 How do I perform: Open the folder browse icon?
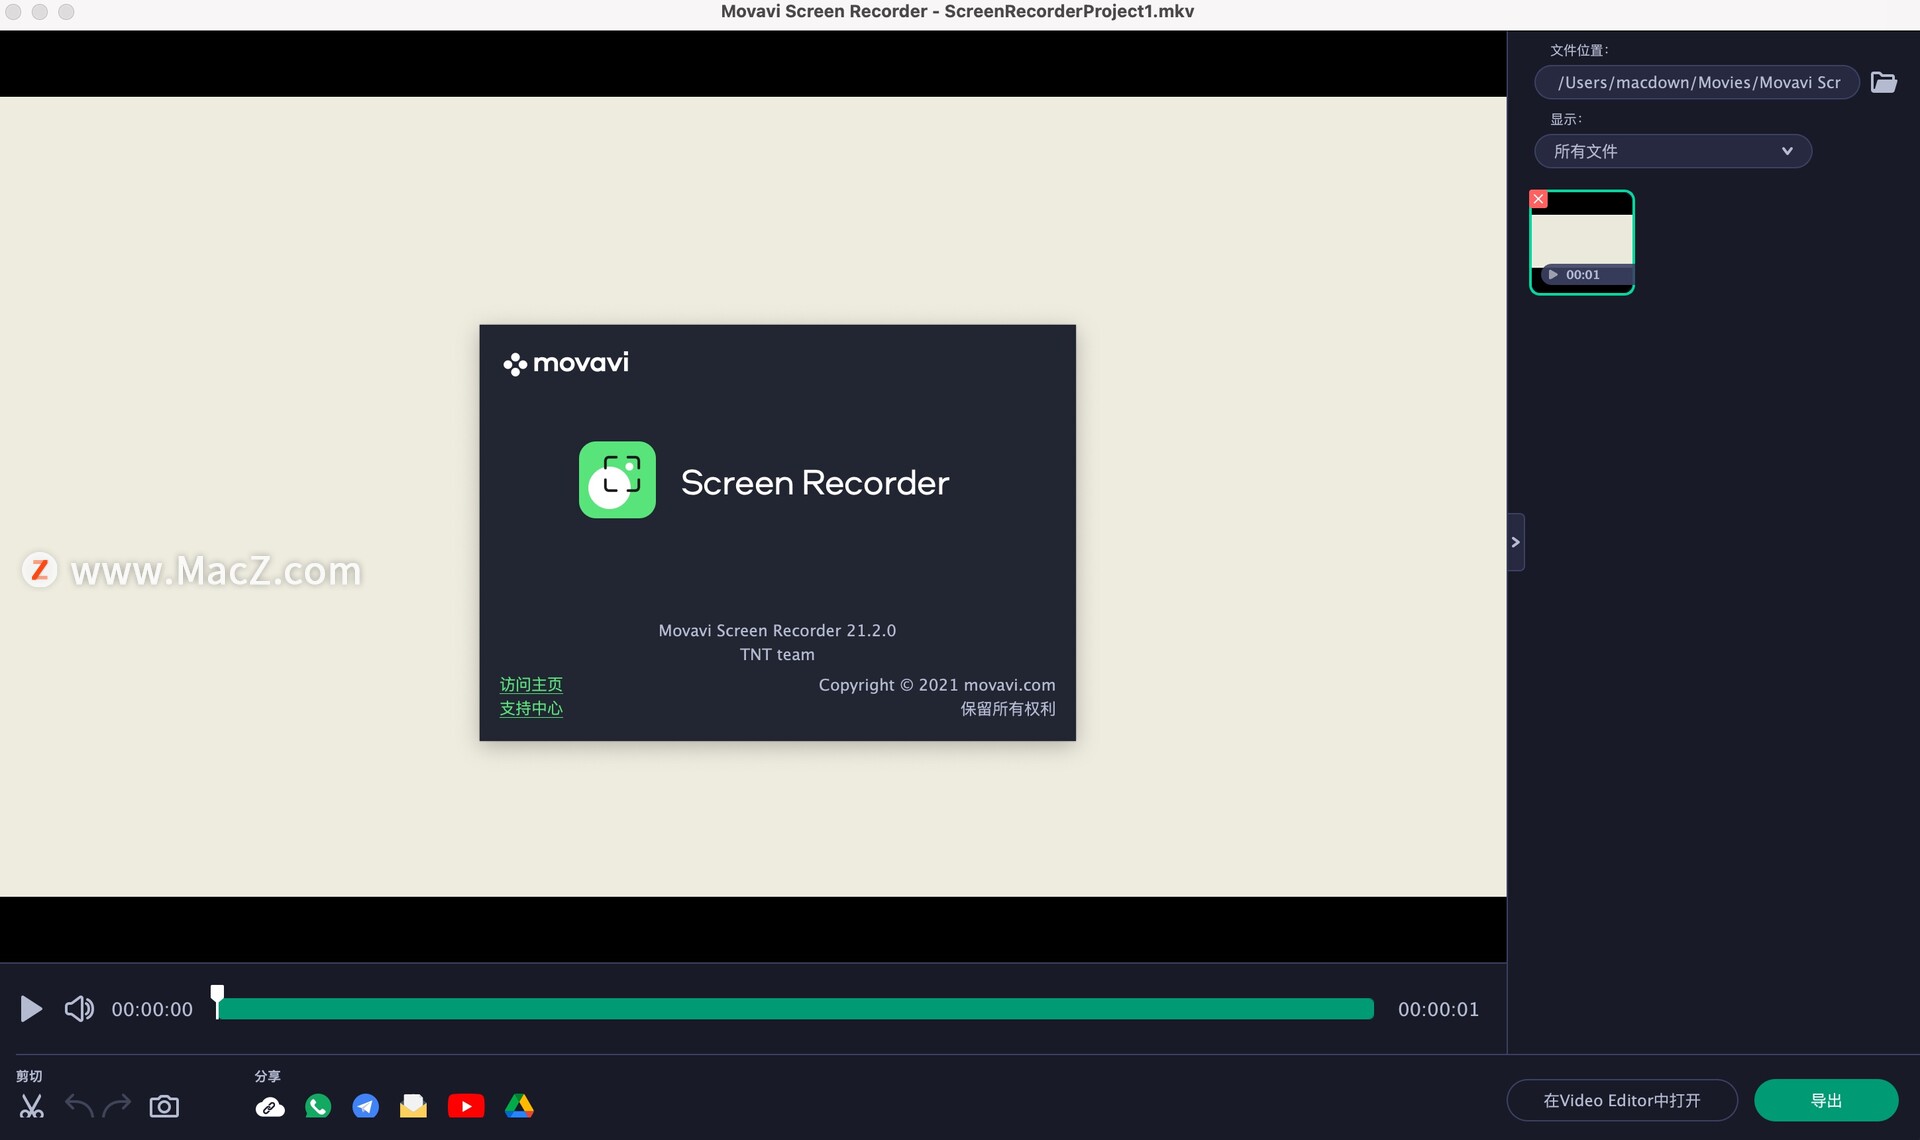pos(1884,82)
